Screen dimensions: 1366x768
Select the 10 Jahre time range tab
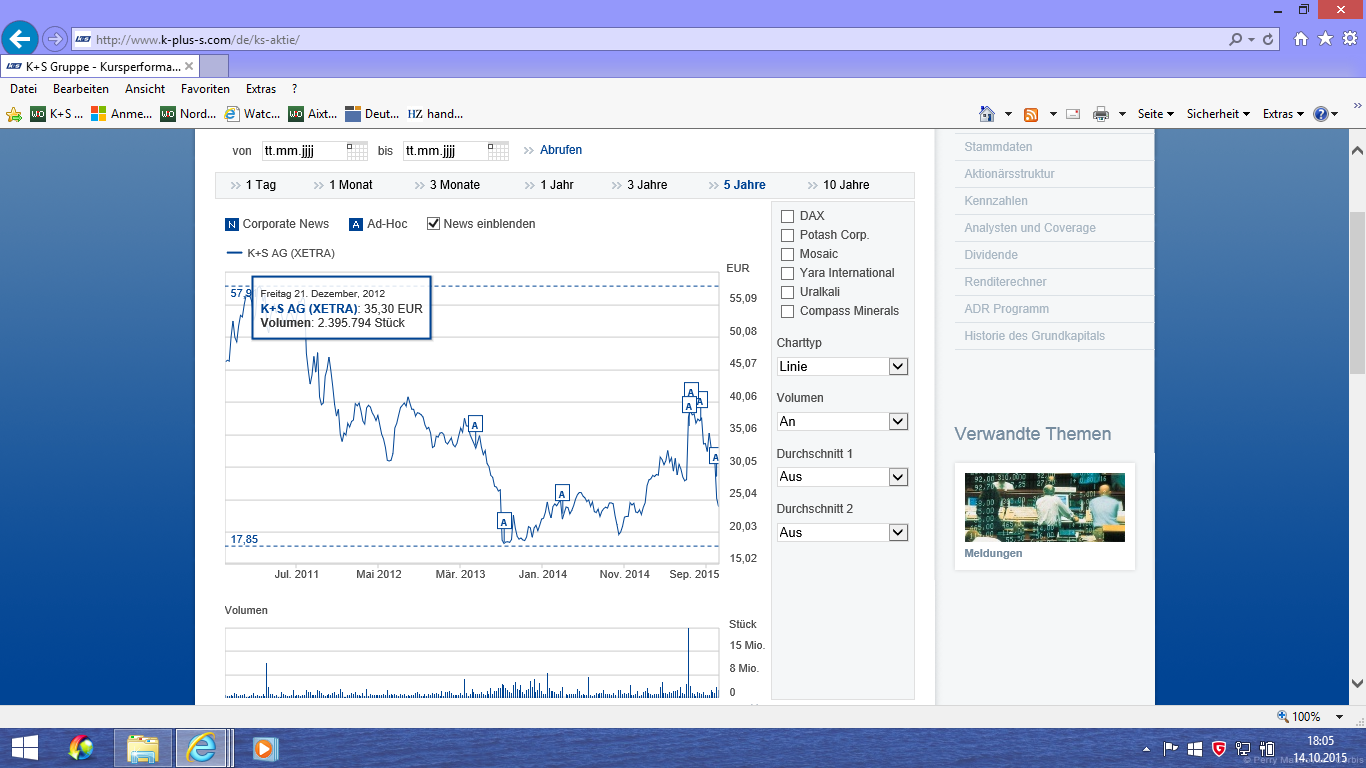point(846,185)
